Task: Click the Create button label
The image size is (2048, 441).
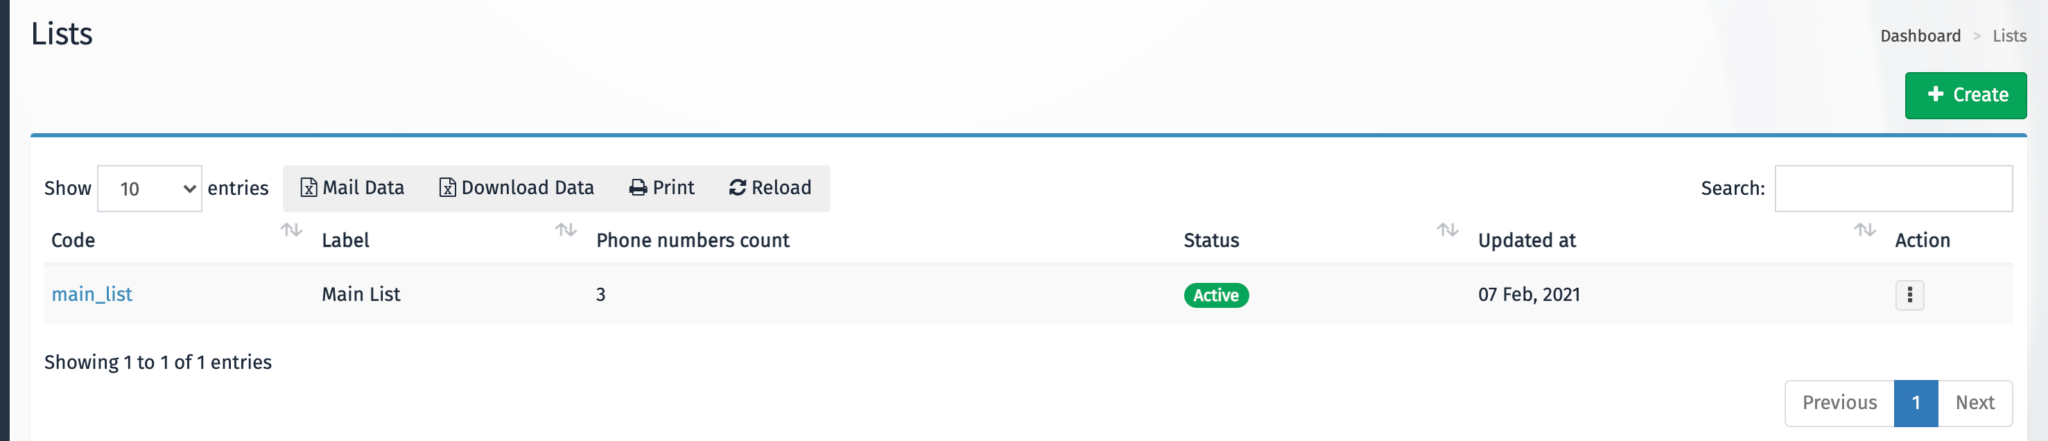Action: tap(1980, 95)
